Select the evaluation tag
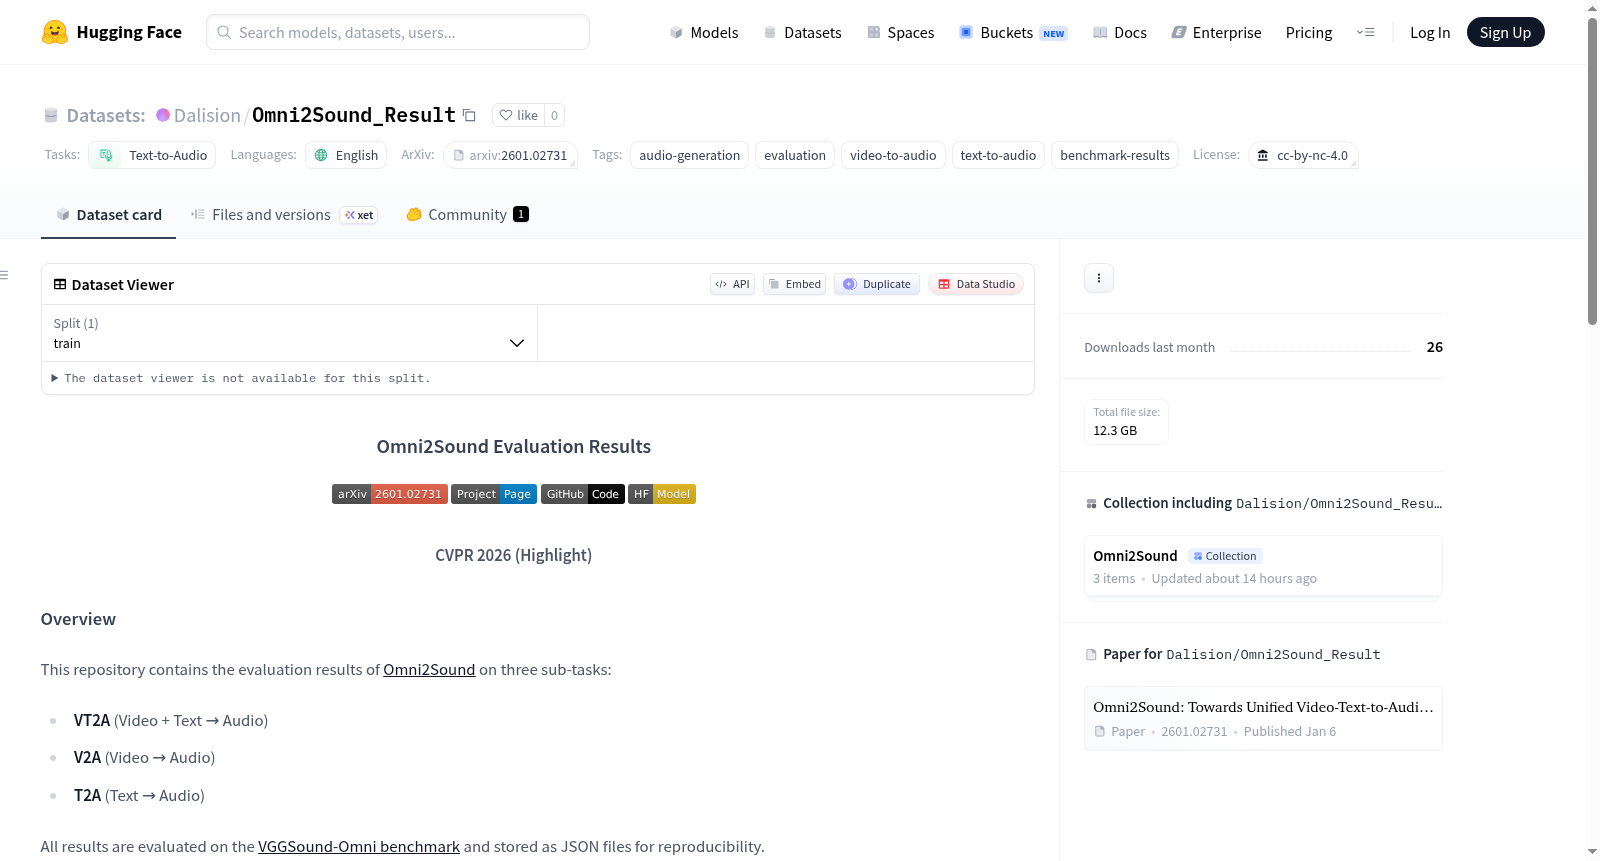 coord(795,155)
